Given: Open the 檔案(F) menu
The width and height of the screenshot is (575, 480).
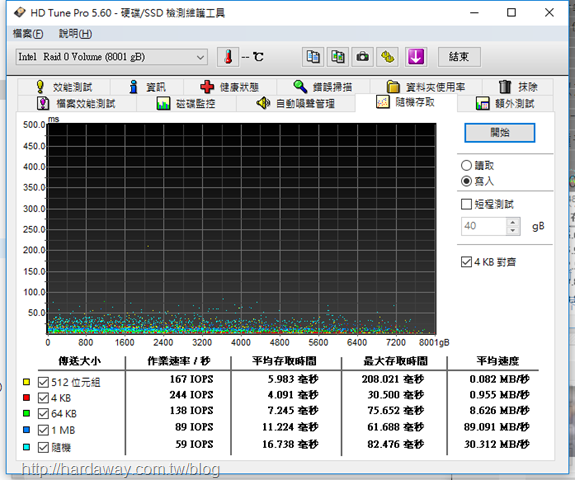Looking at the screenshot, I should [28, 34].
